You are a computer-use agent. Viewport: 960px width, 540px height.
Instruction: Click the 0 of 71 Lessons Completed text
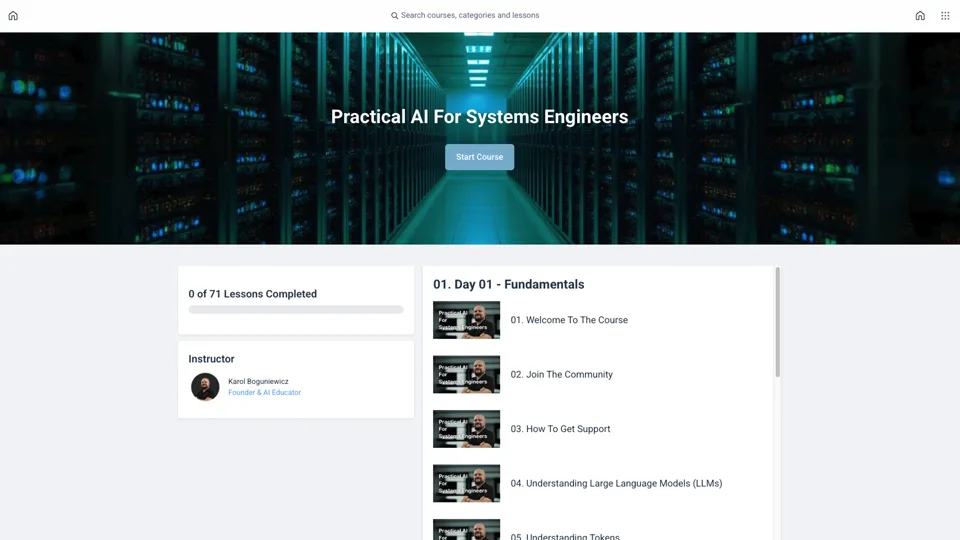tap(252, 294)
